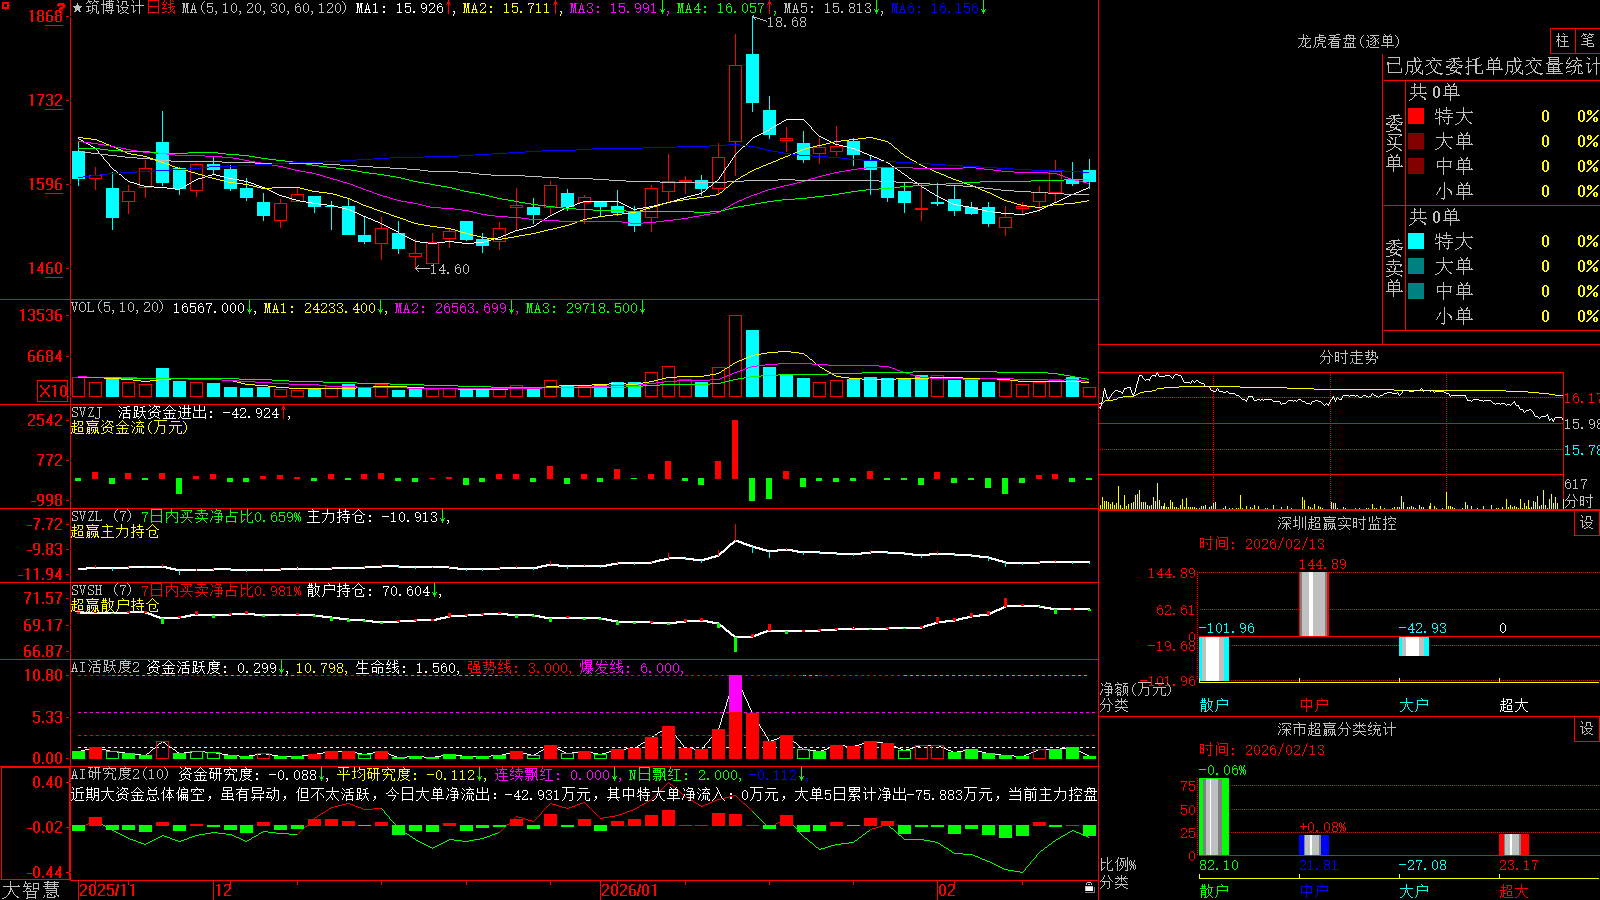Image resolution: width=1600 pixels, height=900 pixels.
Task: Click the 18.68 high price annotation
Action: pyautogui.click(x=786, y=22)
